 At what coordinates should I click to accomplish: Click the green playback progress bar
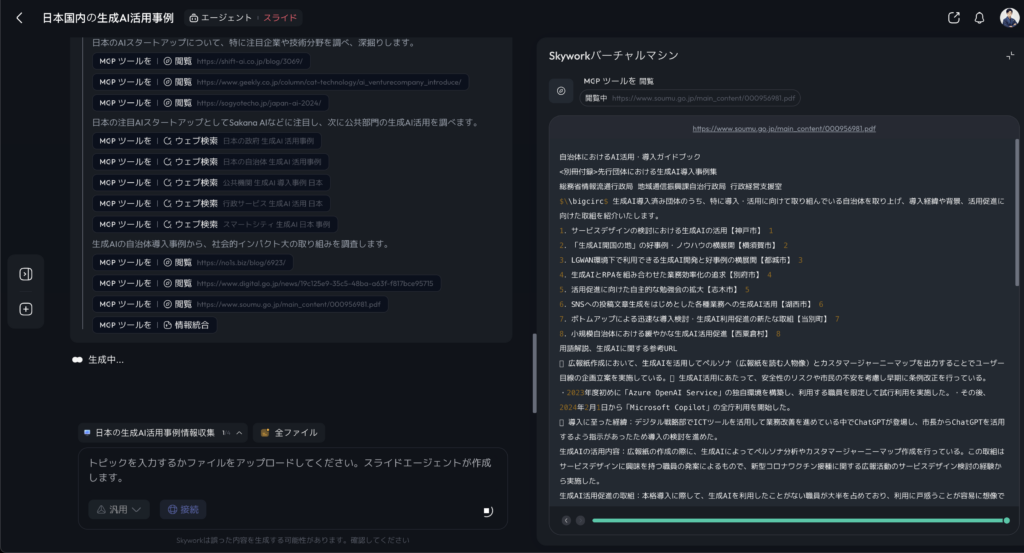tap(795, 520)
